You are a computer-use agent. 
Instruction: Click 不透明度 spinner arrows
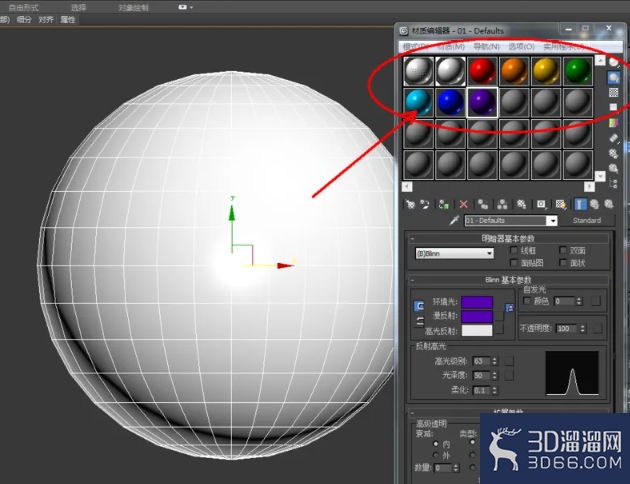583,329
